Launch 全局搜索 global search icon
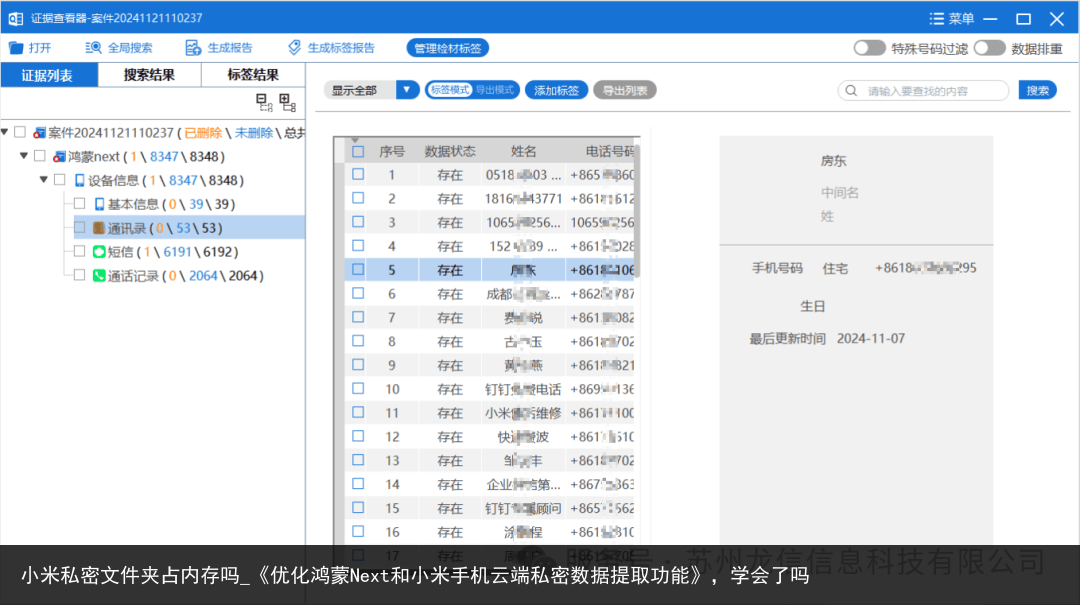1080x605 pixels. click(93, 48)
